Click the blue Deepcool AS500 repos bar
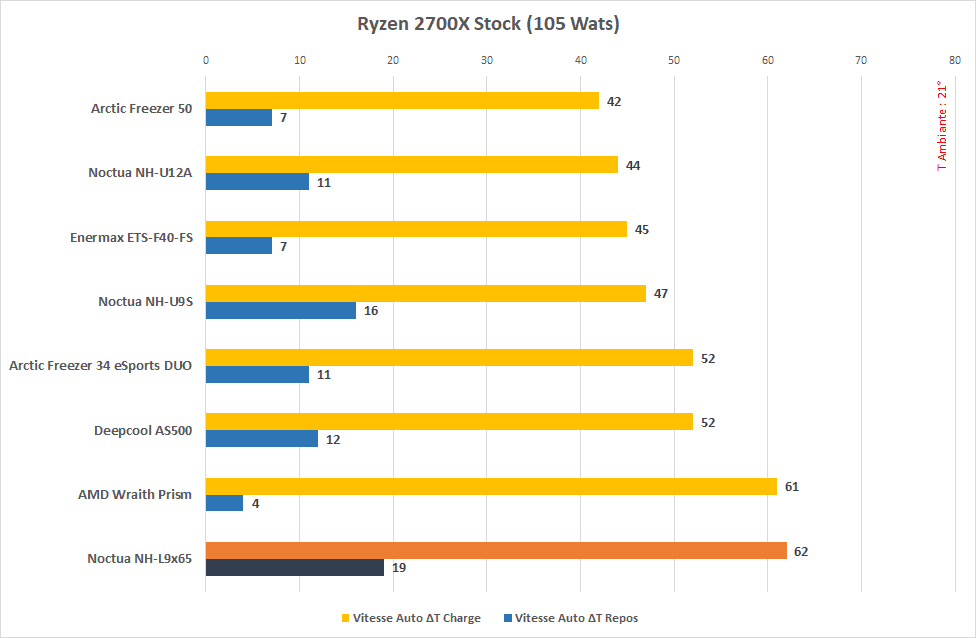This screenshot has height=638, width=976. coord(262,439)
